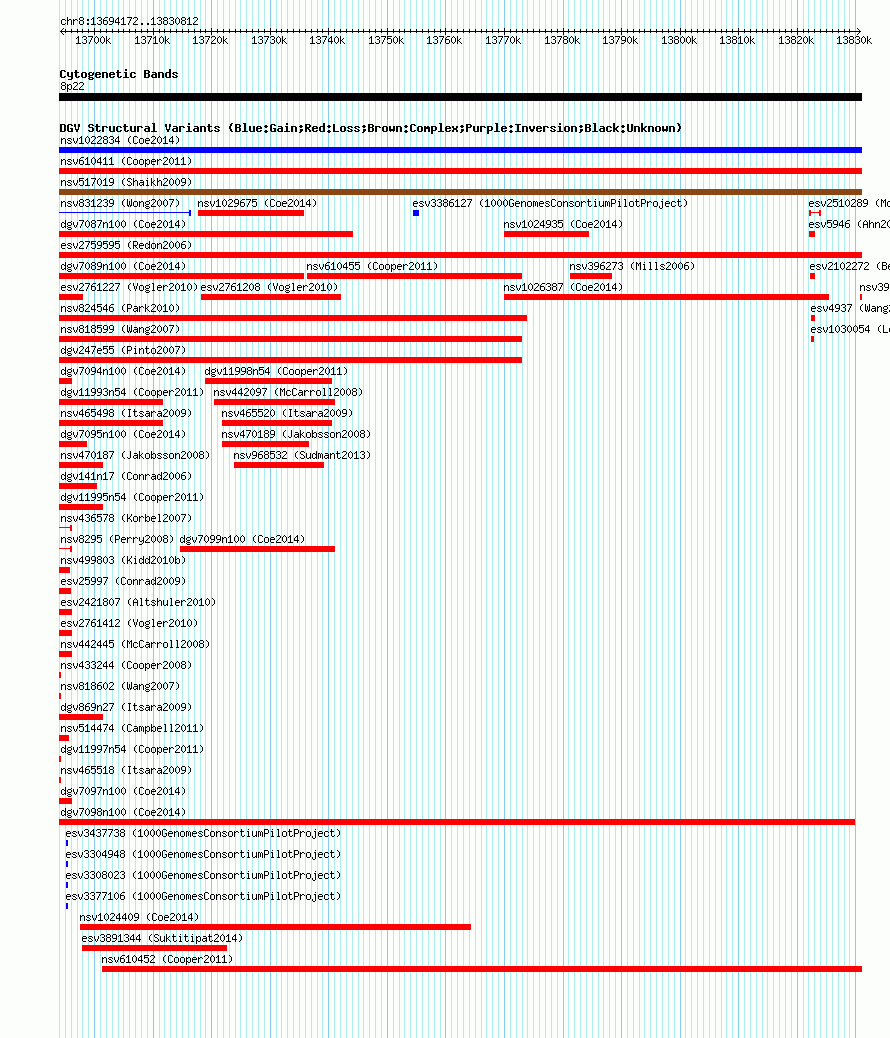Screen dimensions: 890x1038
Task: Click nsv442097 (McCarroll2008) label
Action: coord(288,393)
